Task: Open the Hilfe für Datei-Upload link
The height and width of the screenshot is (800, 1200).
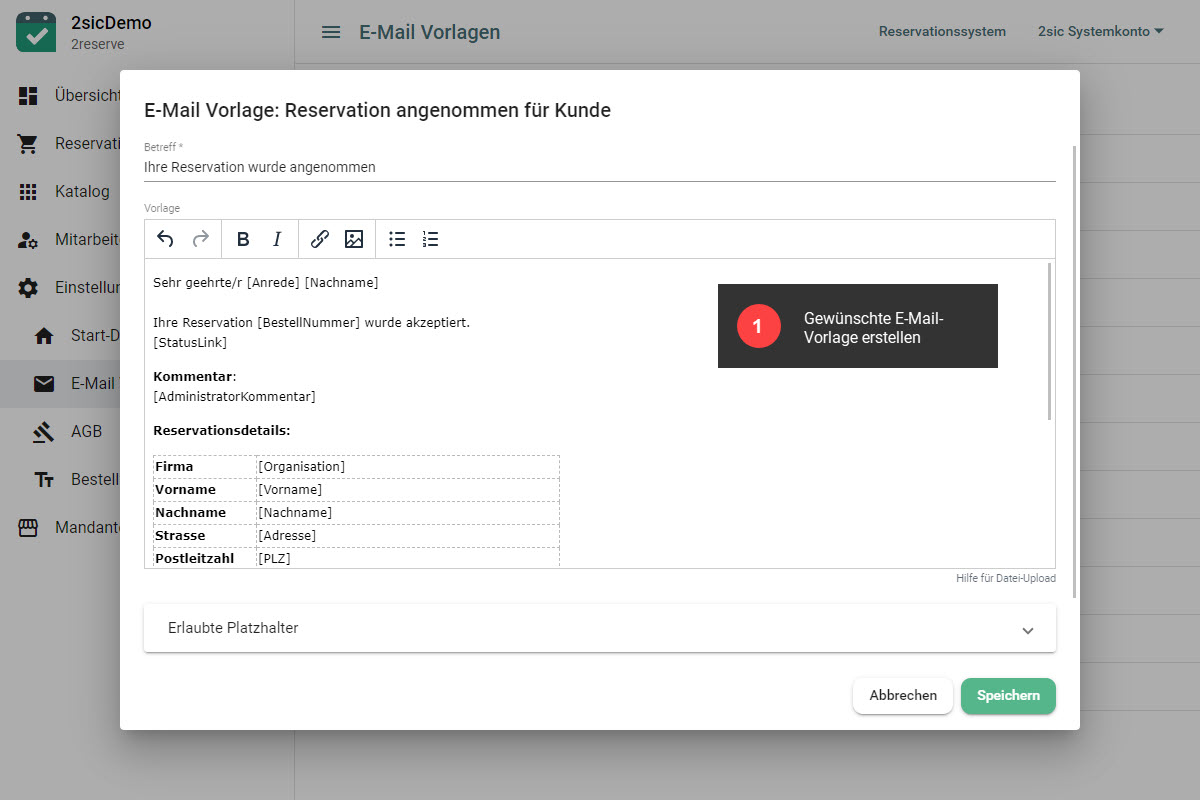Action: click(1005, 579)
